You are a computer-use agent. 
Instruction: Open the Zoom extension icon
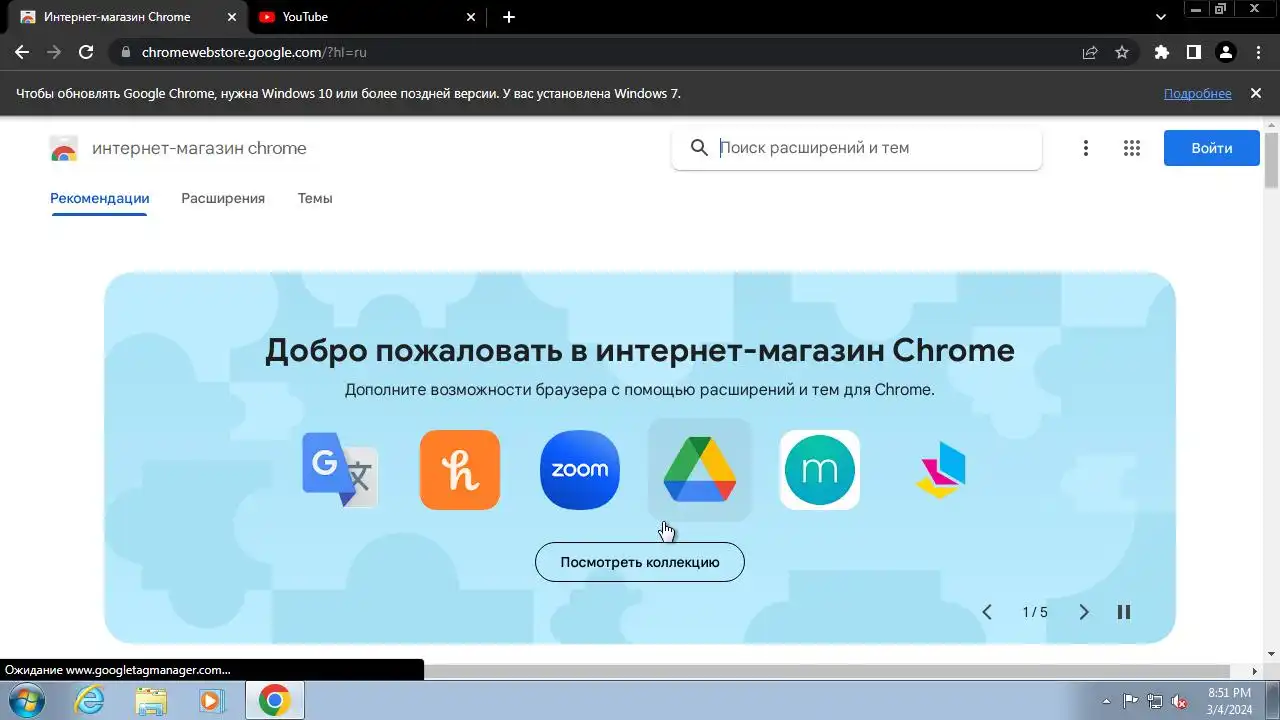[x=580, y=470]
